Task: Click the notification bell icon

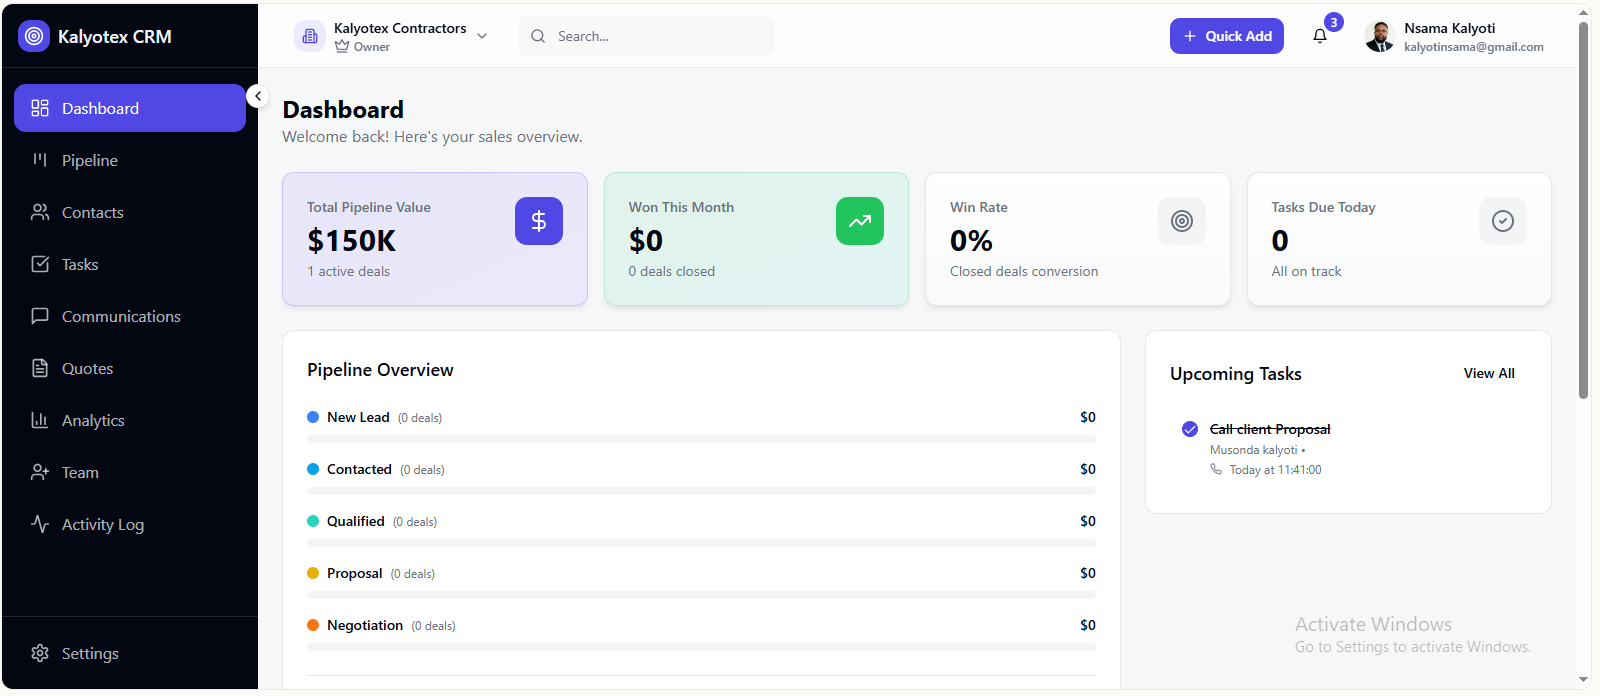Action: (1320, 36)
